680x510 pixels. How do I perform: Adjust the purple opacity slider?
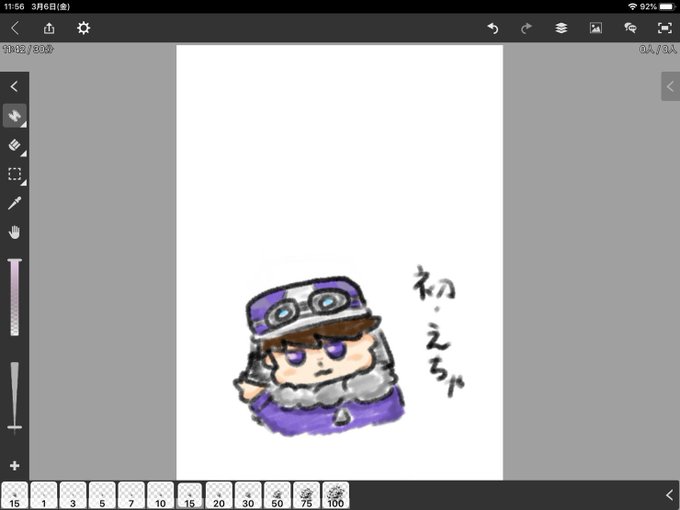click(15, 297)
